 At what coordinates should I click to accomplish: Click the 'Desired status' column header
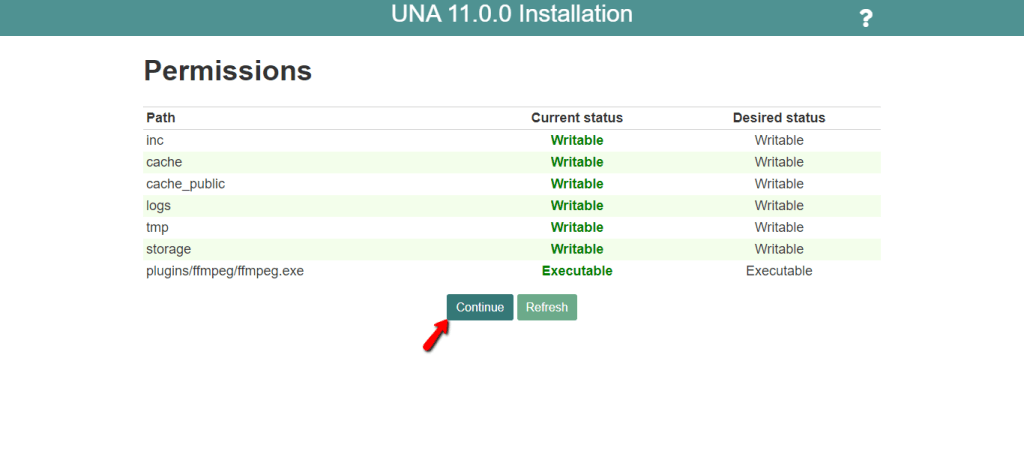[x=779, y=118]
